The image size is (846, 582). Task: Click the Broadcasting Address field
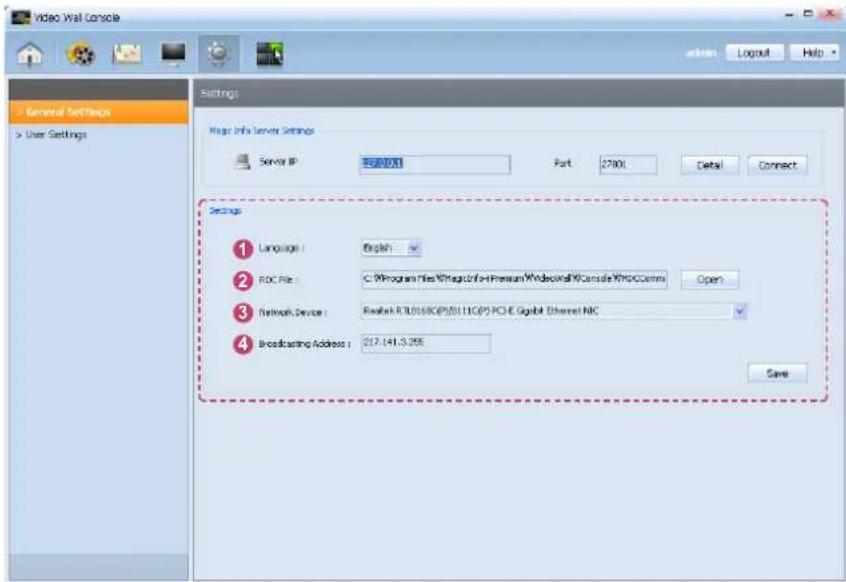426,343
